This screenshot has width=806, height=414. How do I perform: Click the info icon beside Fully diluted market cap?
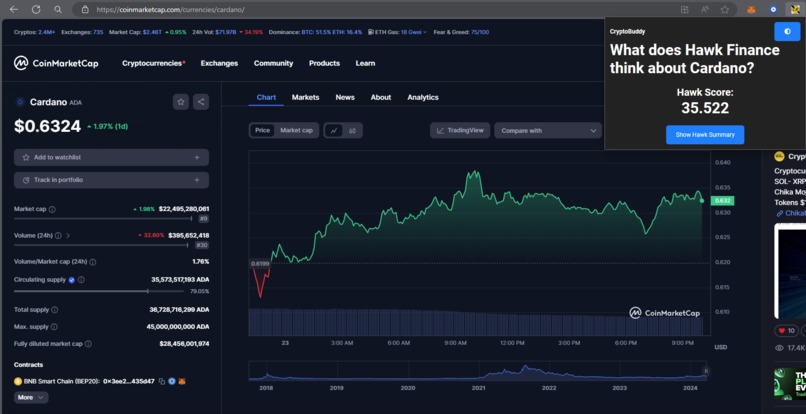pyautogui.click(x=88, y=344)
